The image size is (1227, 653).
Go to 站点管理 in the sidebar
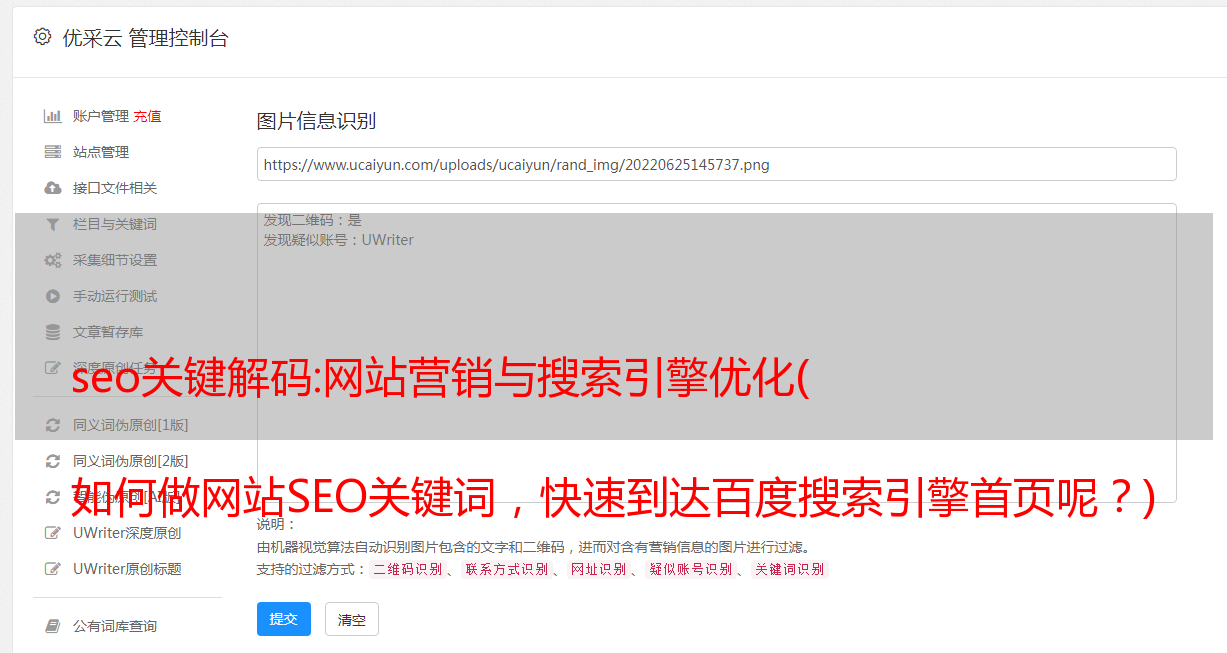click(101, 152)
